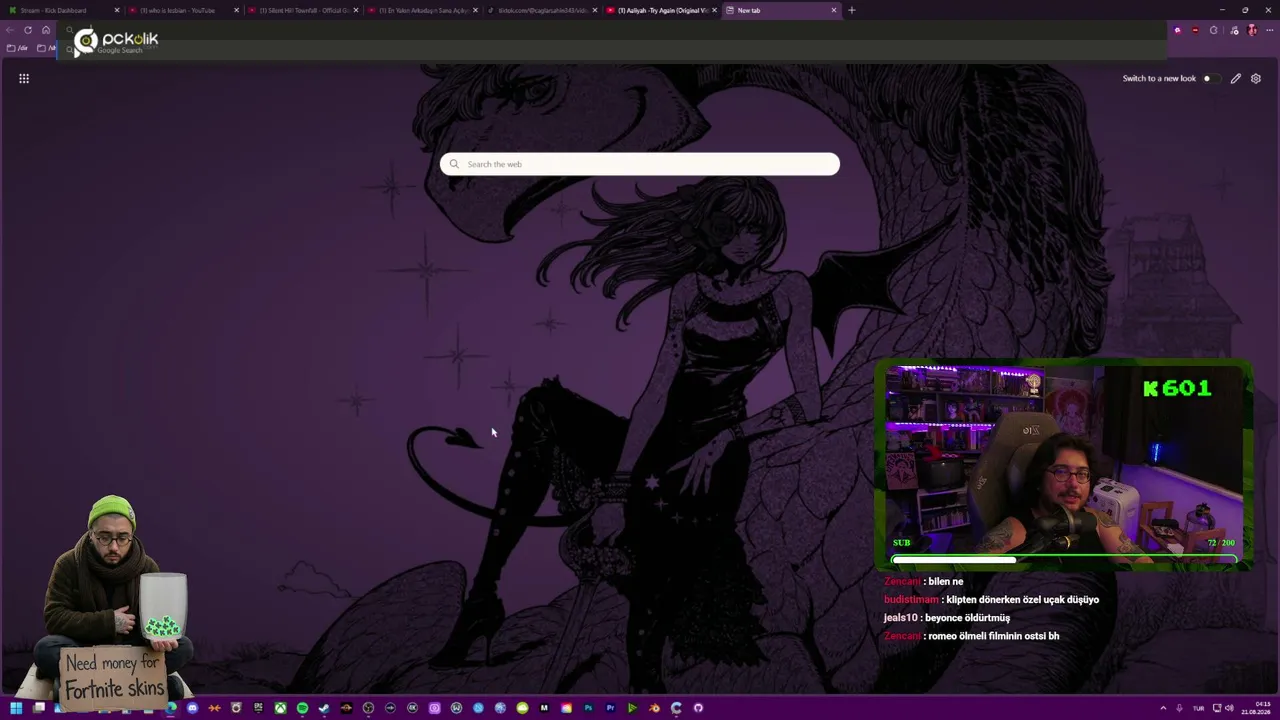Click the chat message from jeals10
This screenshot has height=720, width=1280.
946,618
